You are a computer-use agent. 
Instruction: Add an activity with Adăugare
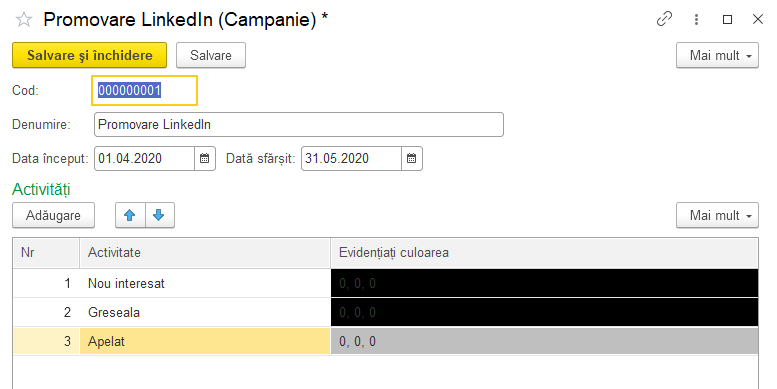54,215
